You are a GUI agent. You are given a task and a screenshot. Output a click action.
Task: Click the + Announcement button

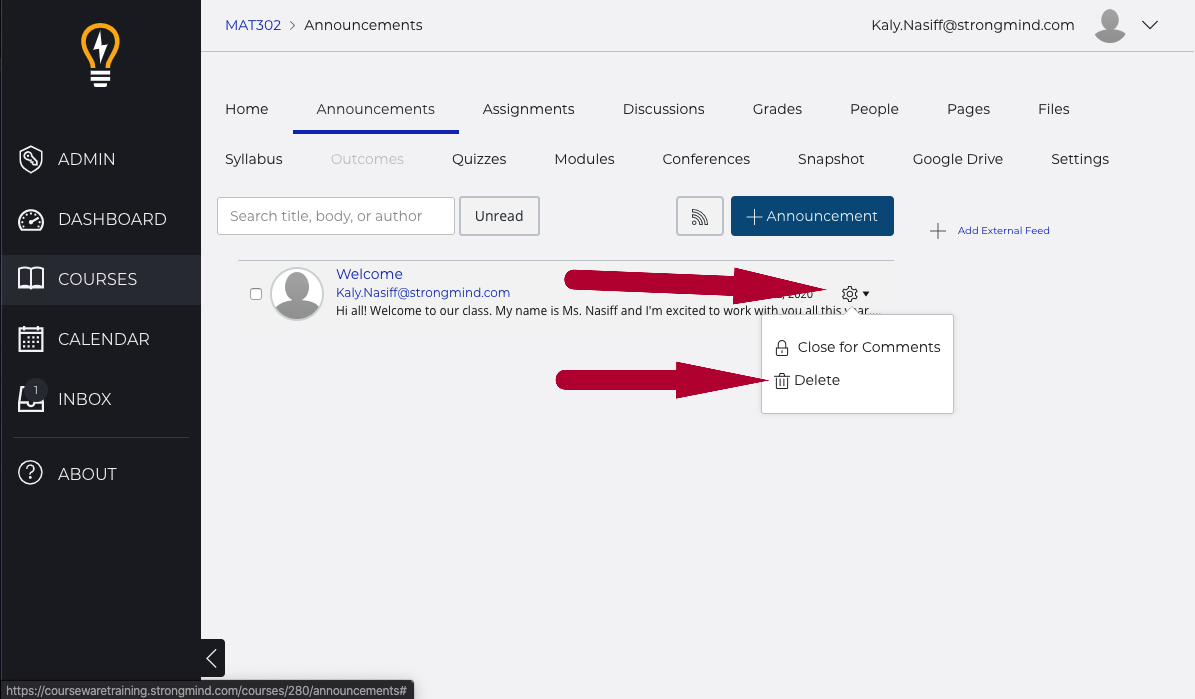click(x=812, y=216)
